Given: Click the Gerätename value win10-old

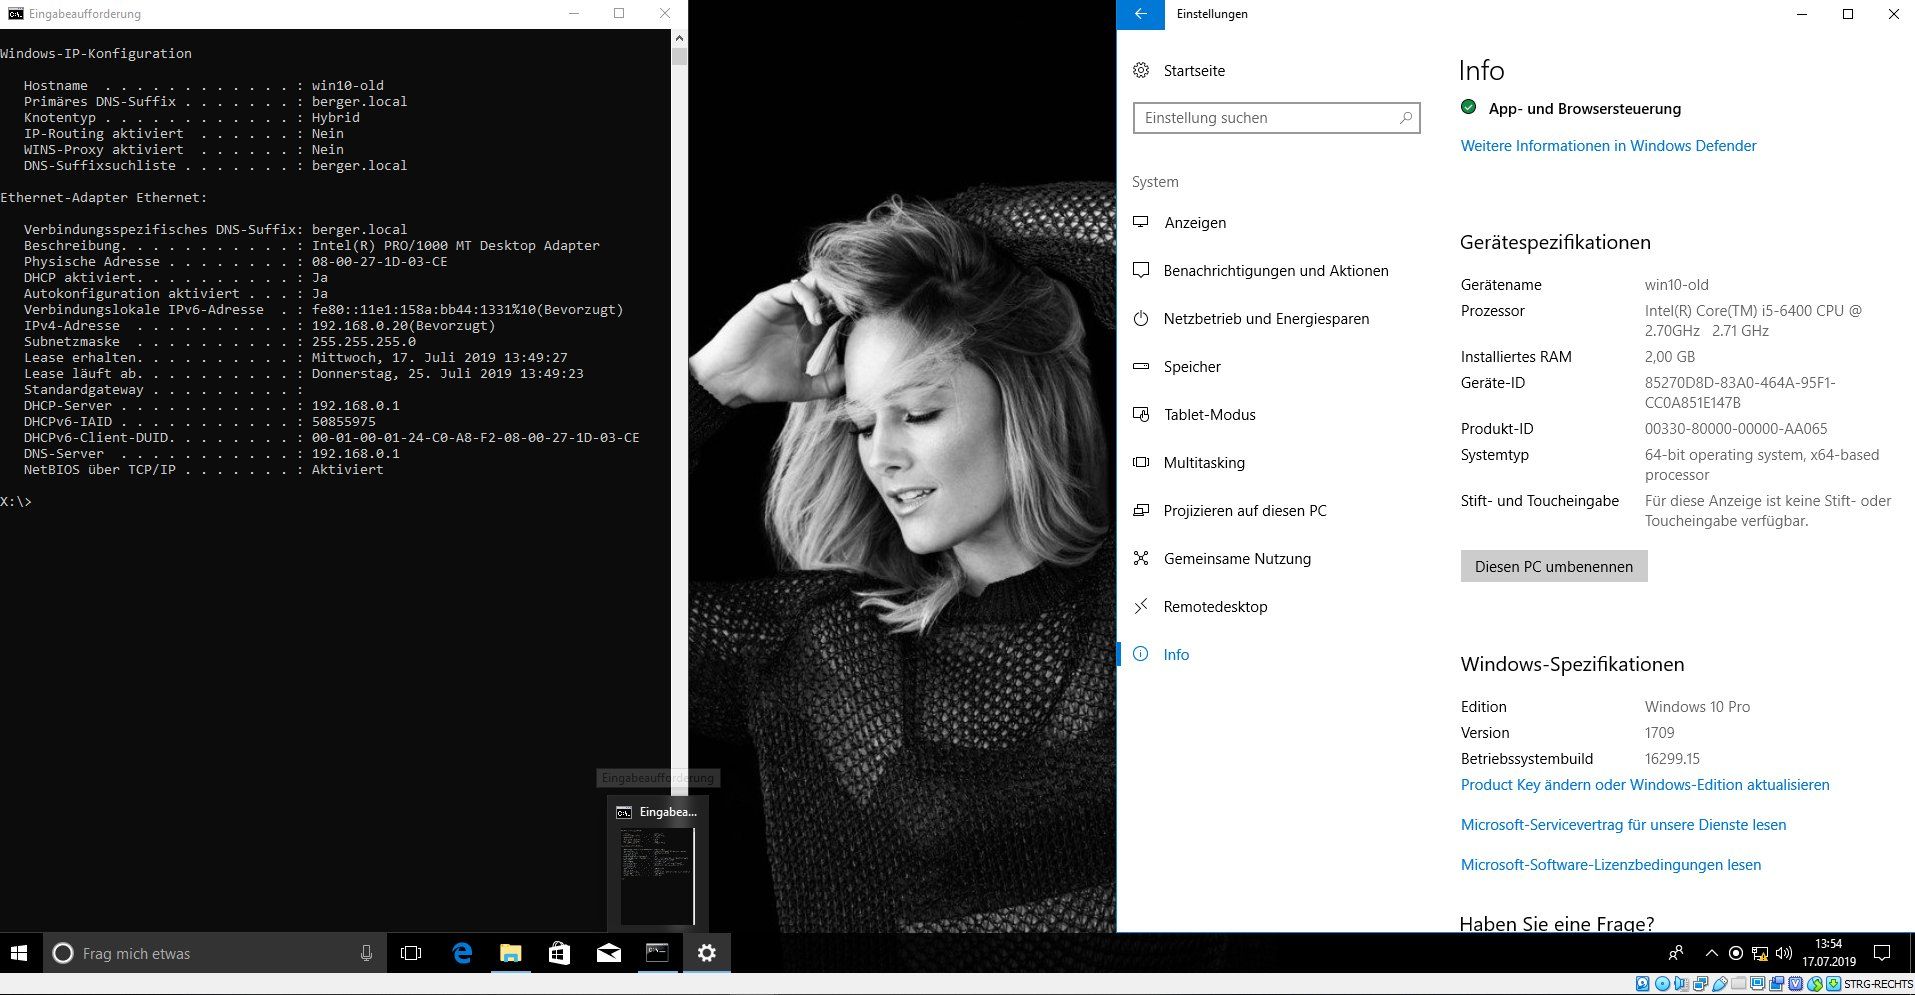Looking at the screenshot, I should [1676, 285].
